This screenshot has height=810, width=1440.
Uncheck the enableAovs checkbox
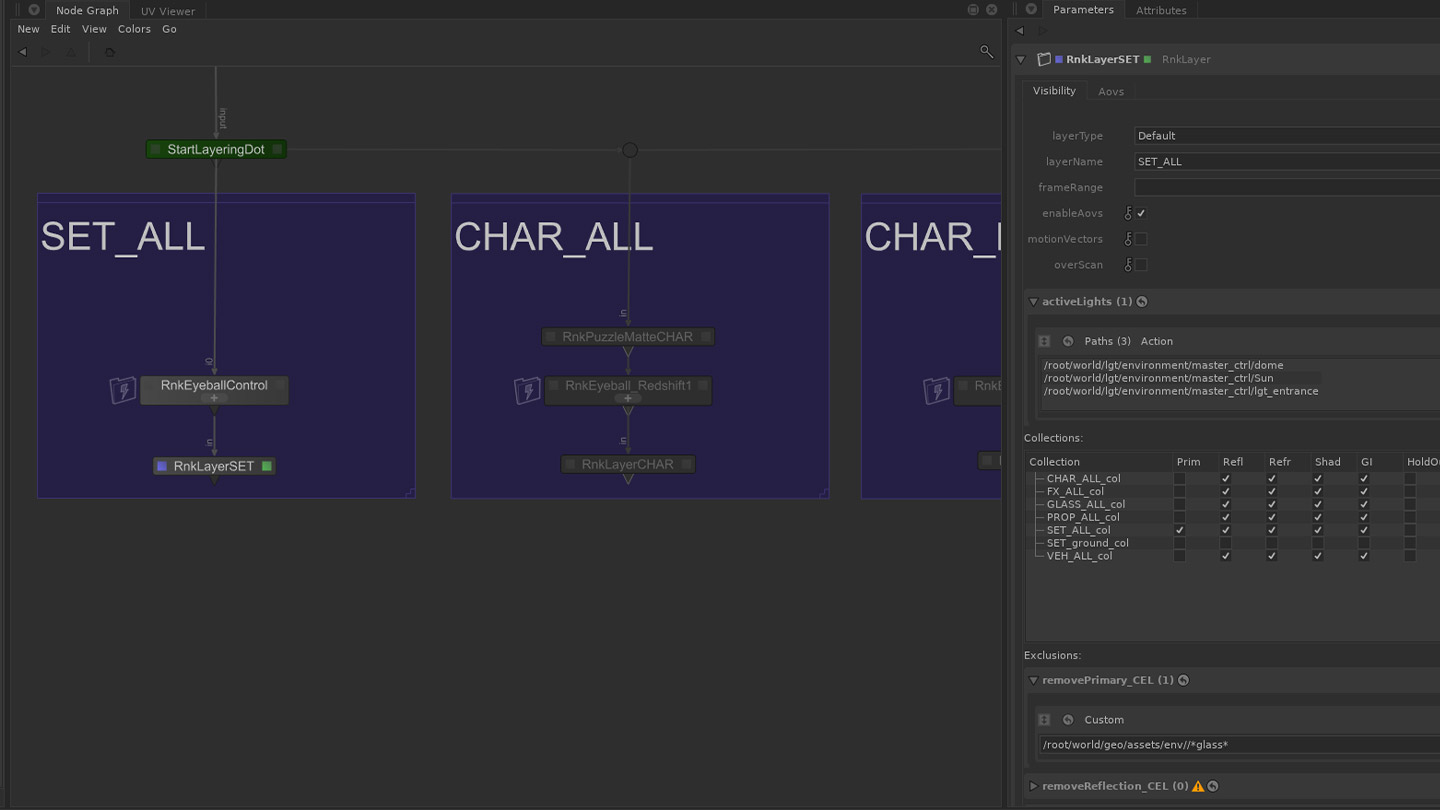click(1141, 213)
